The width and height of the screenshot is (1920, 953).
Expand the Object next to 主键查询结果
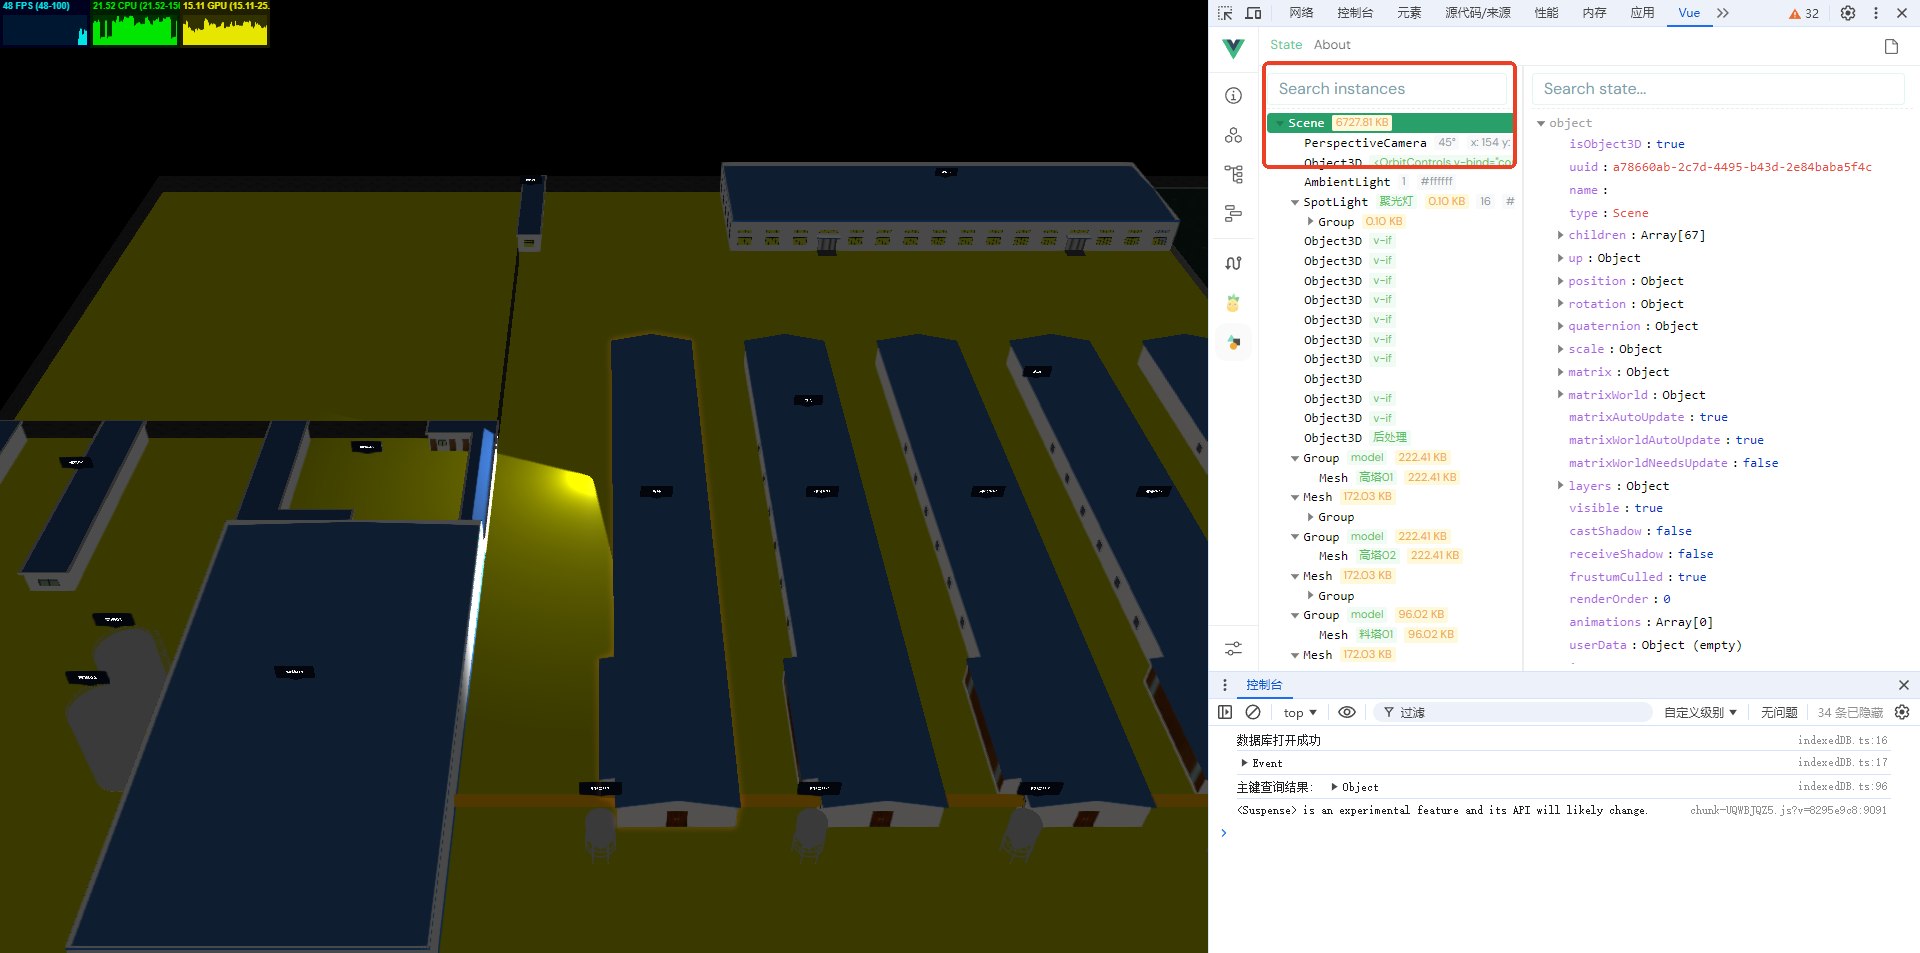1335,787
